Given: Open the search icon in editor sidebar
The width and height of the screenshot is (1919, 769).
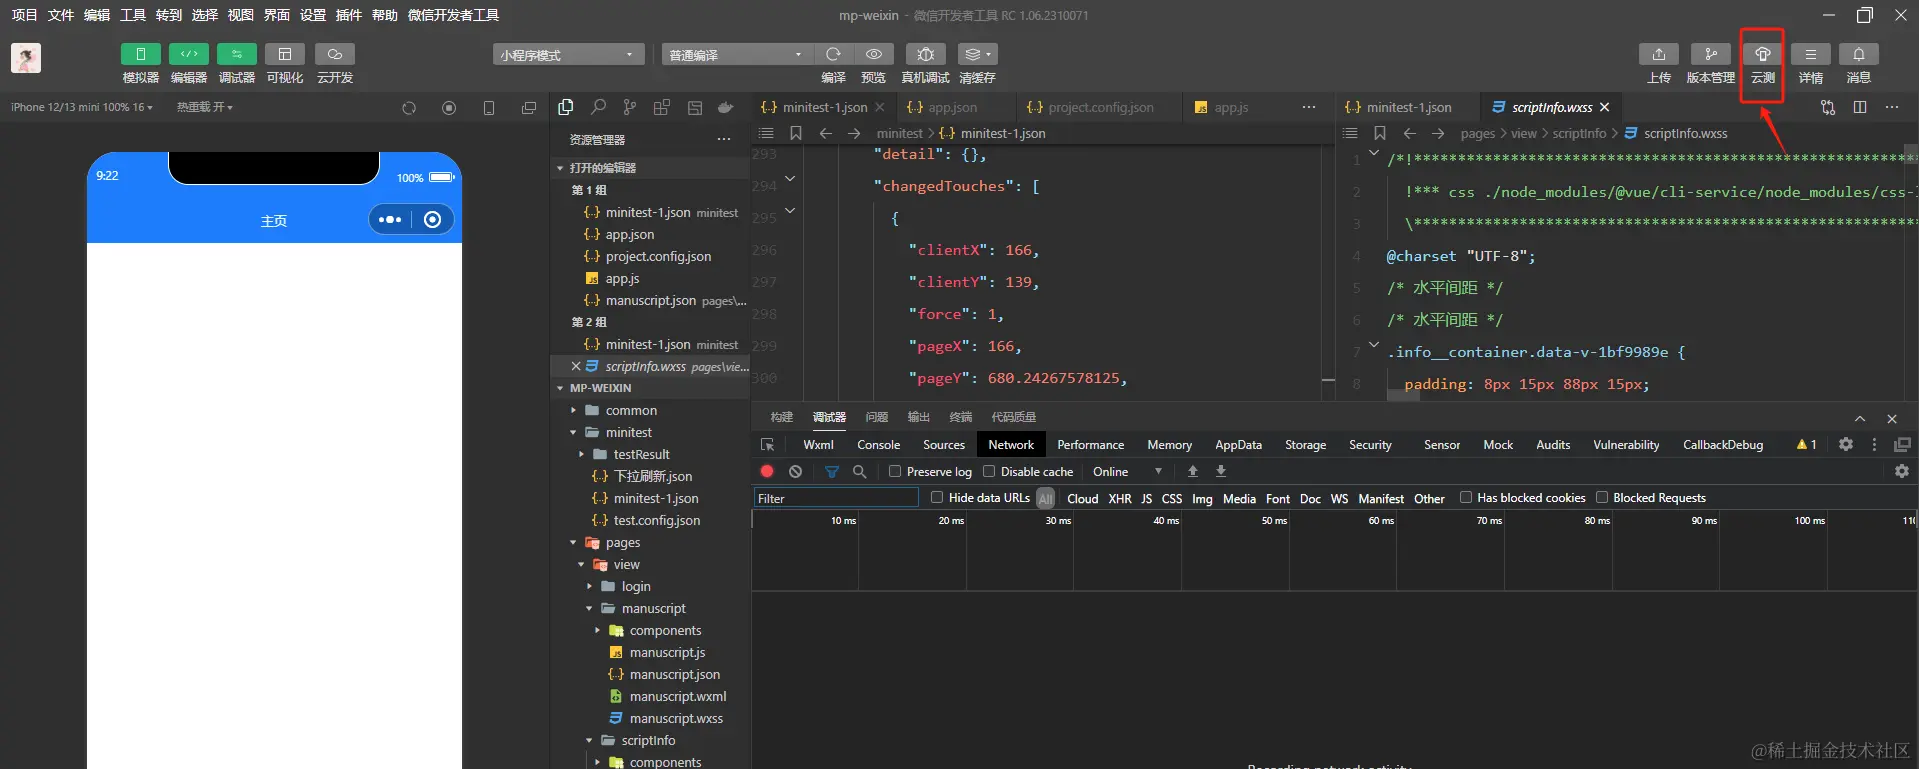Looking at the screenshot, I should click(598, 107).
